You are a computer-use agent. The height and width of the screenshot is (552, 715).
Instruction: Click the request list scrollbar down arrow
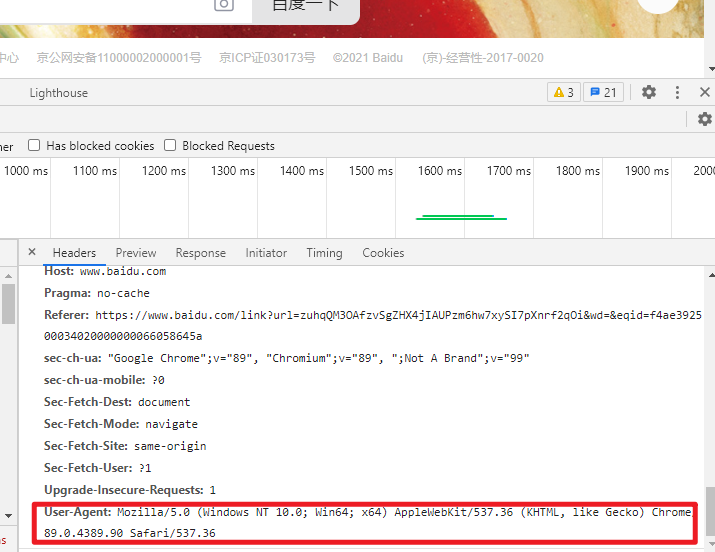(8, 516)
